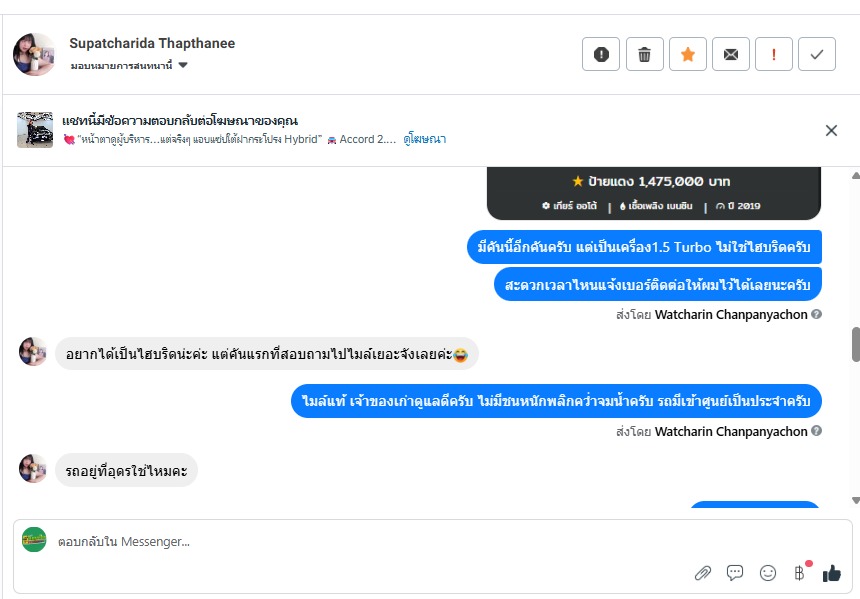This screenshot has height=599, width=860.
Task: Click Supatcharida Thapthanee profile picture
Action: tap(34, 54)
